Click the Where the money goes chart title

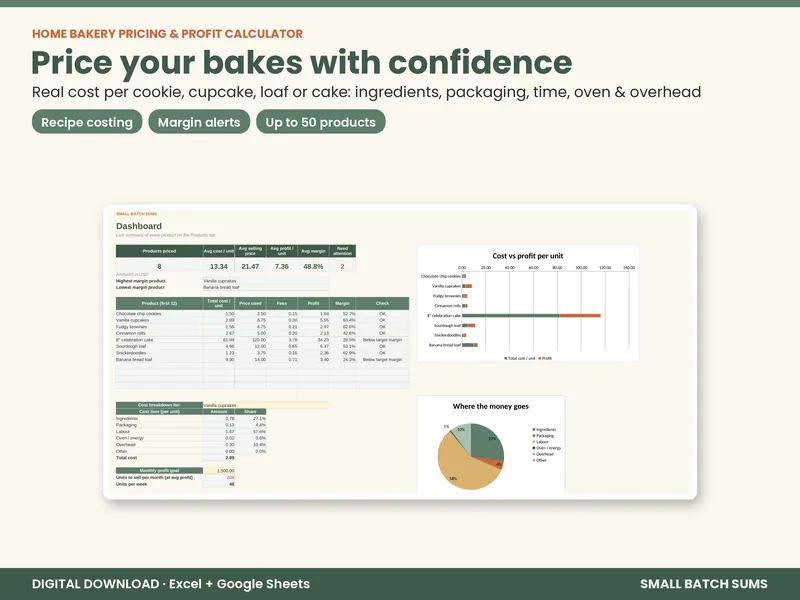pyautogui.click(x=490, y=407)
